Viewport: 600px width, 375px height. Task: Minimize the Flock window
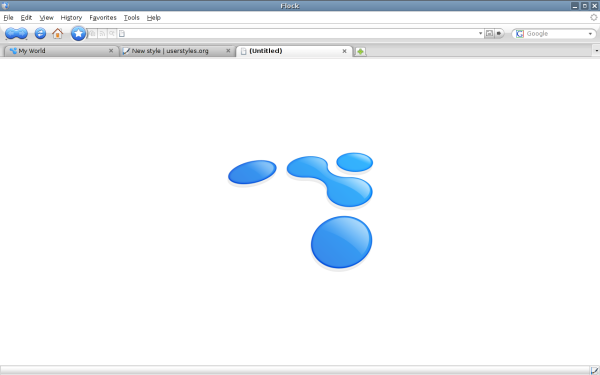pos(575,6)
